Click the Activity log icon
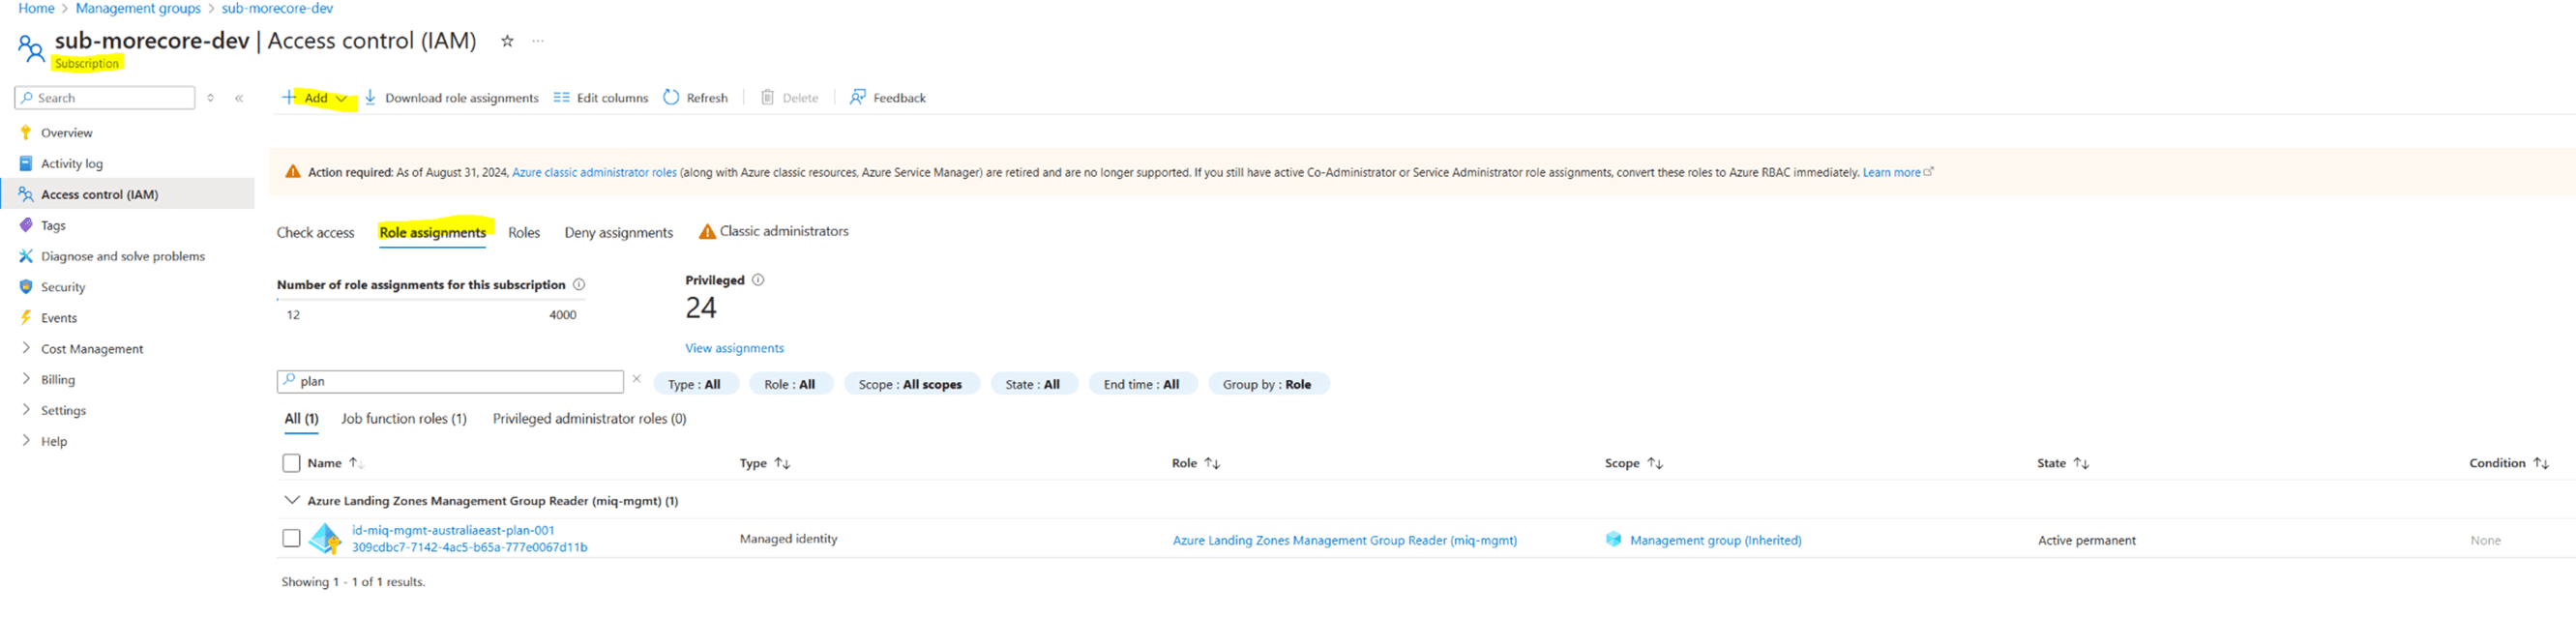Image resolution: width=2576 pixels, height=617 pixels. [x=26, y=163]
